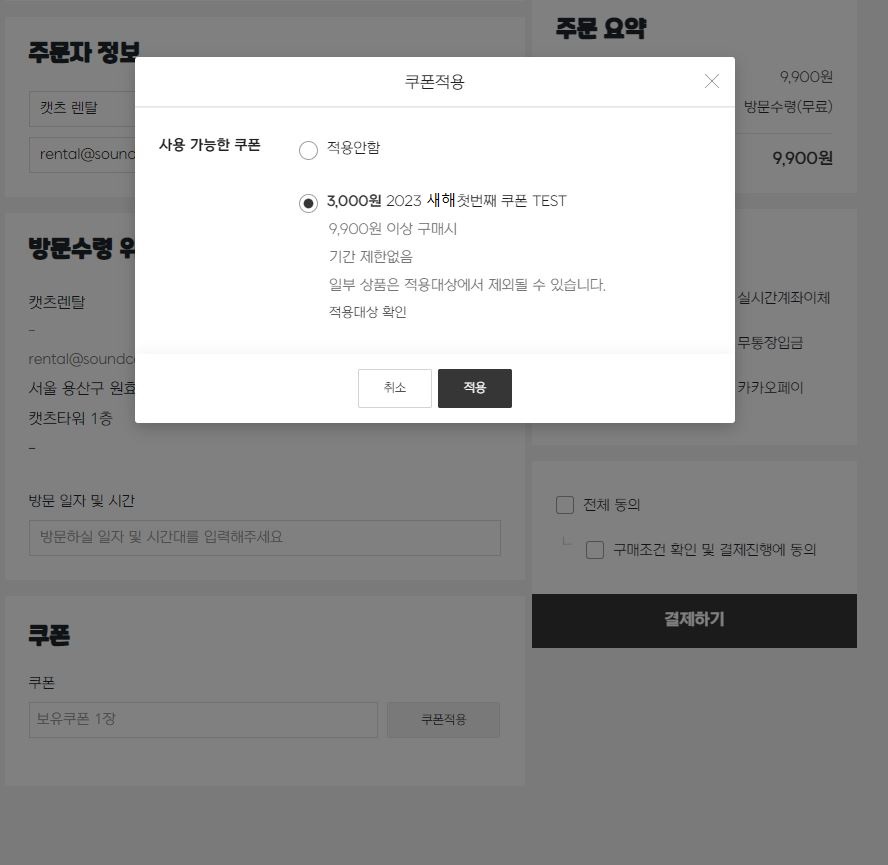
Task: Click the 쿠폰적용 button in coupon section
Action: point(443,719)
